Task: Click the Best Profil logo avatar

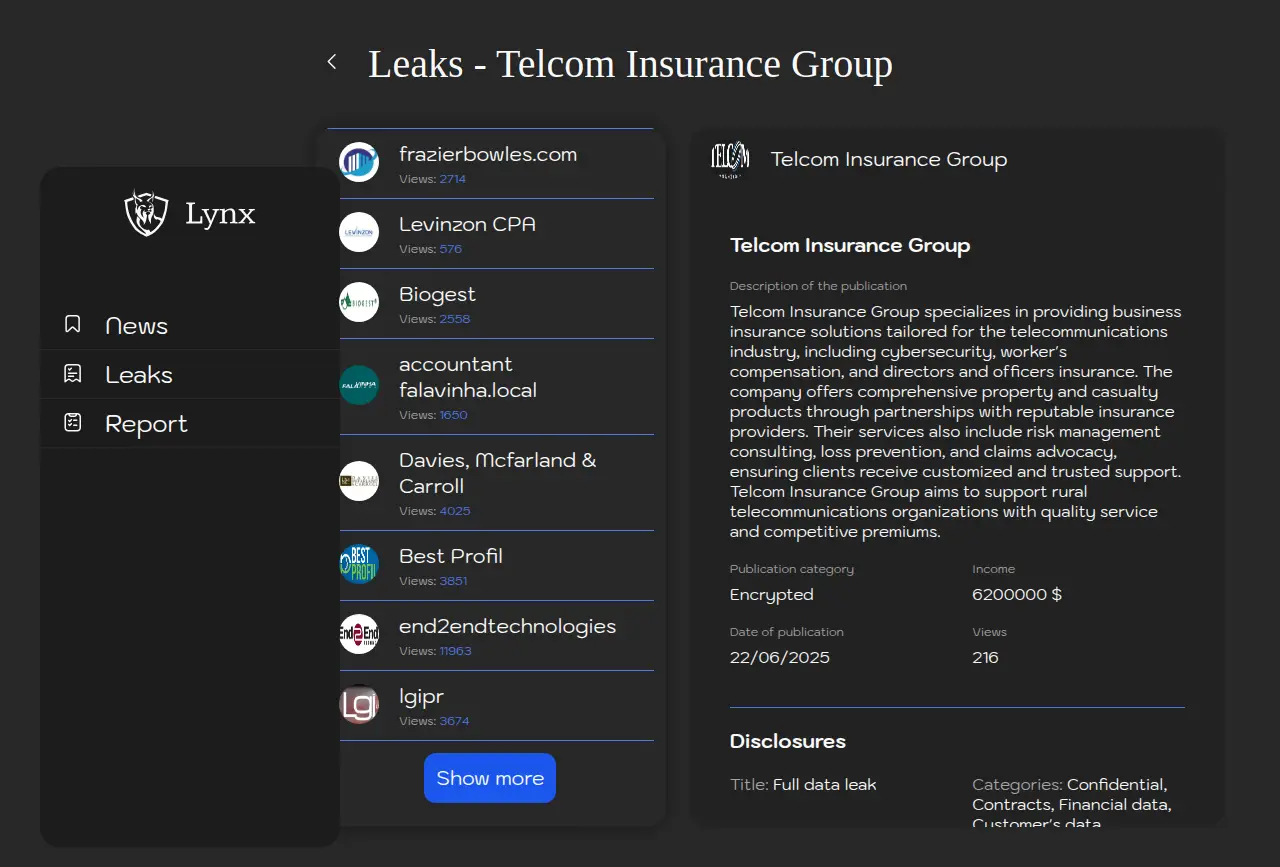Action: pos(359,564)
